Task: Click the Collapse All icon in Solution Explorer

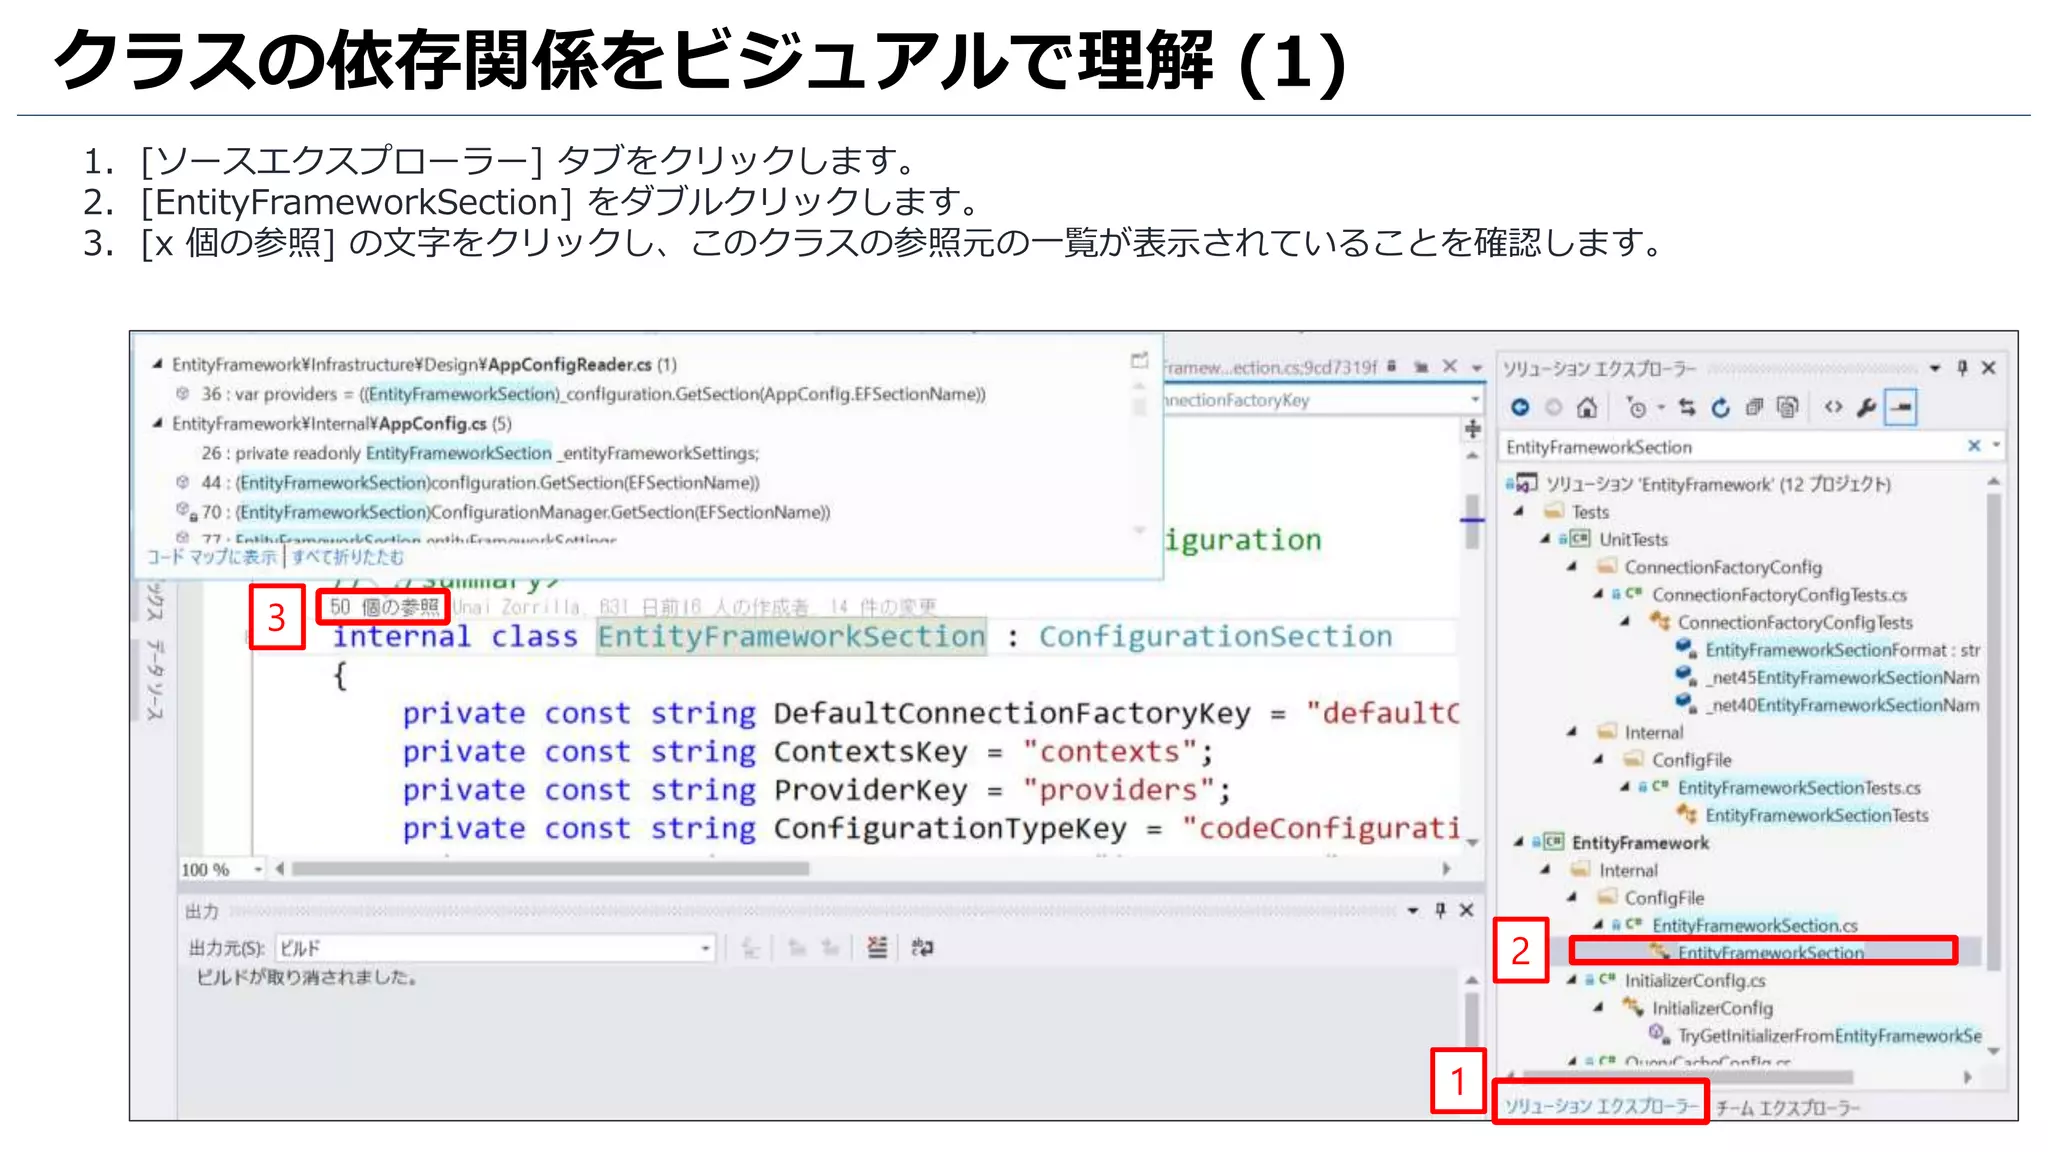Action: (1754, 407)
